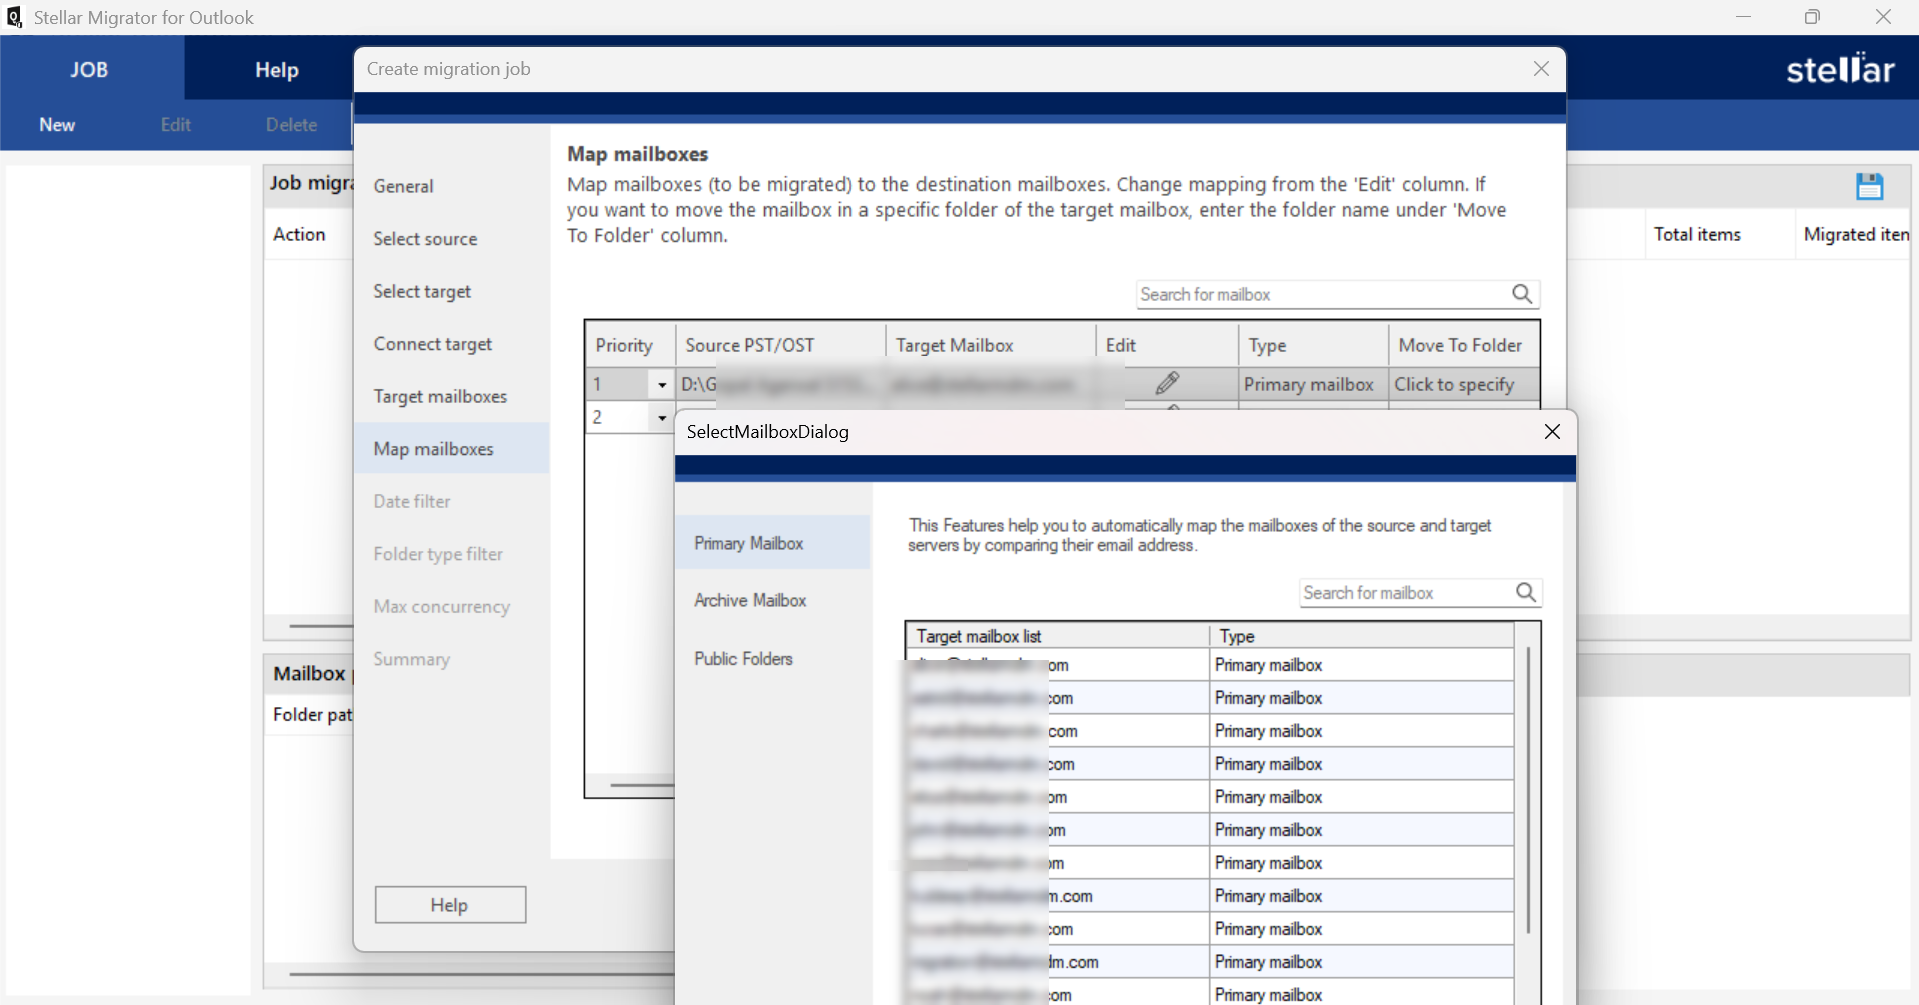Screen dimensions: 1919x1005
Task: Select the JOB ribbon tab
Action: [89, 69]
